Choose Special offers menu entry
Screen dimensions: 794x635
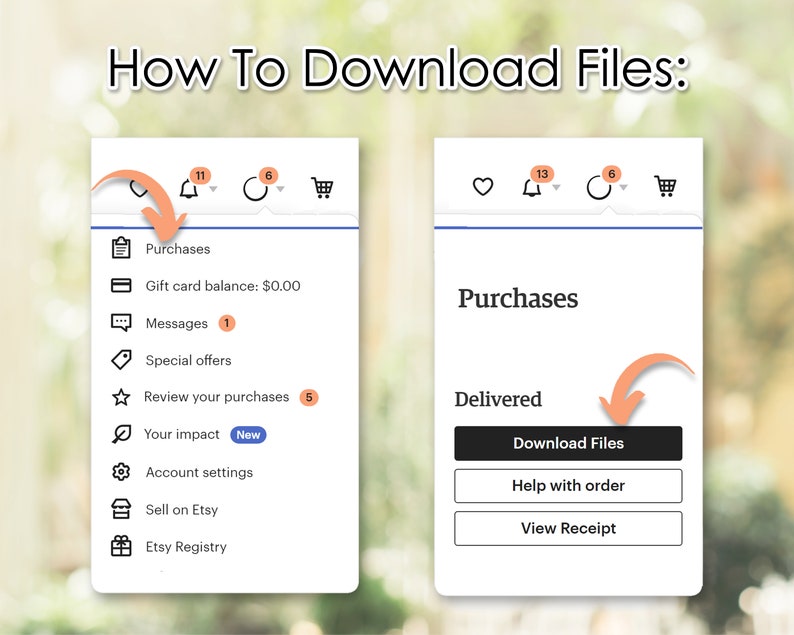pos(188,360)
